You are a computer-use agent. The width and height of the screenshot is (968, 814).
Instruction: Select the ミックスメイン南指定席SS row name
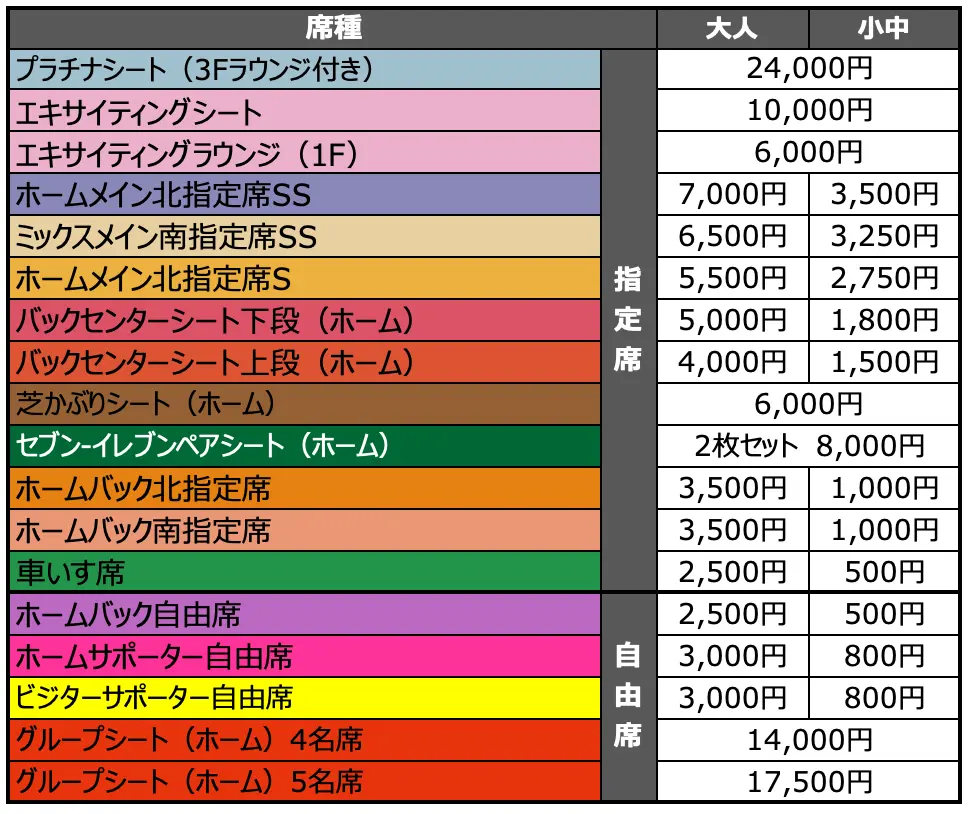pos(305,236)
